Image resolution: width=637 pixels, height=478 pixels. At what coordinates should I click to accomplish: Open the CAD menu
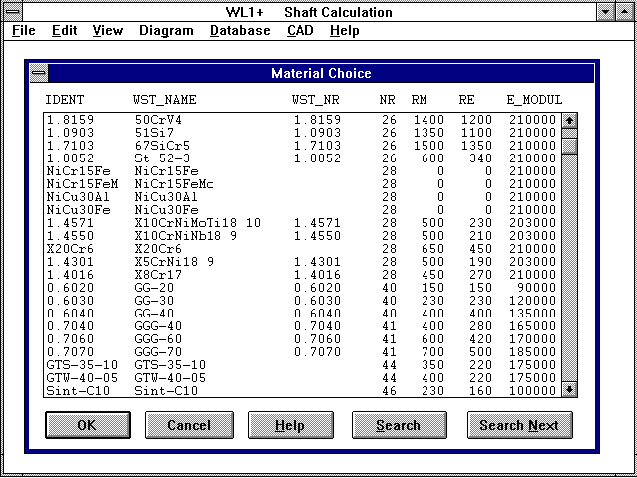pos(299,31)
